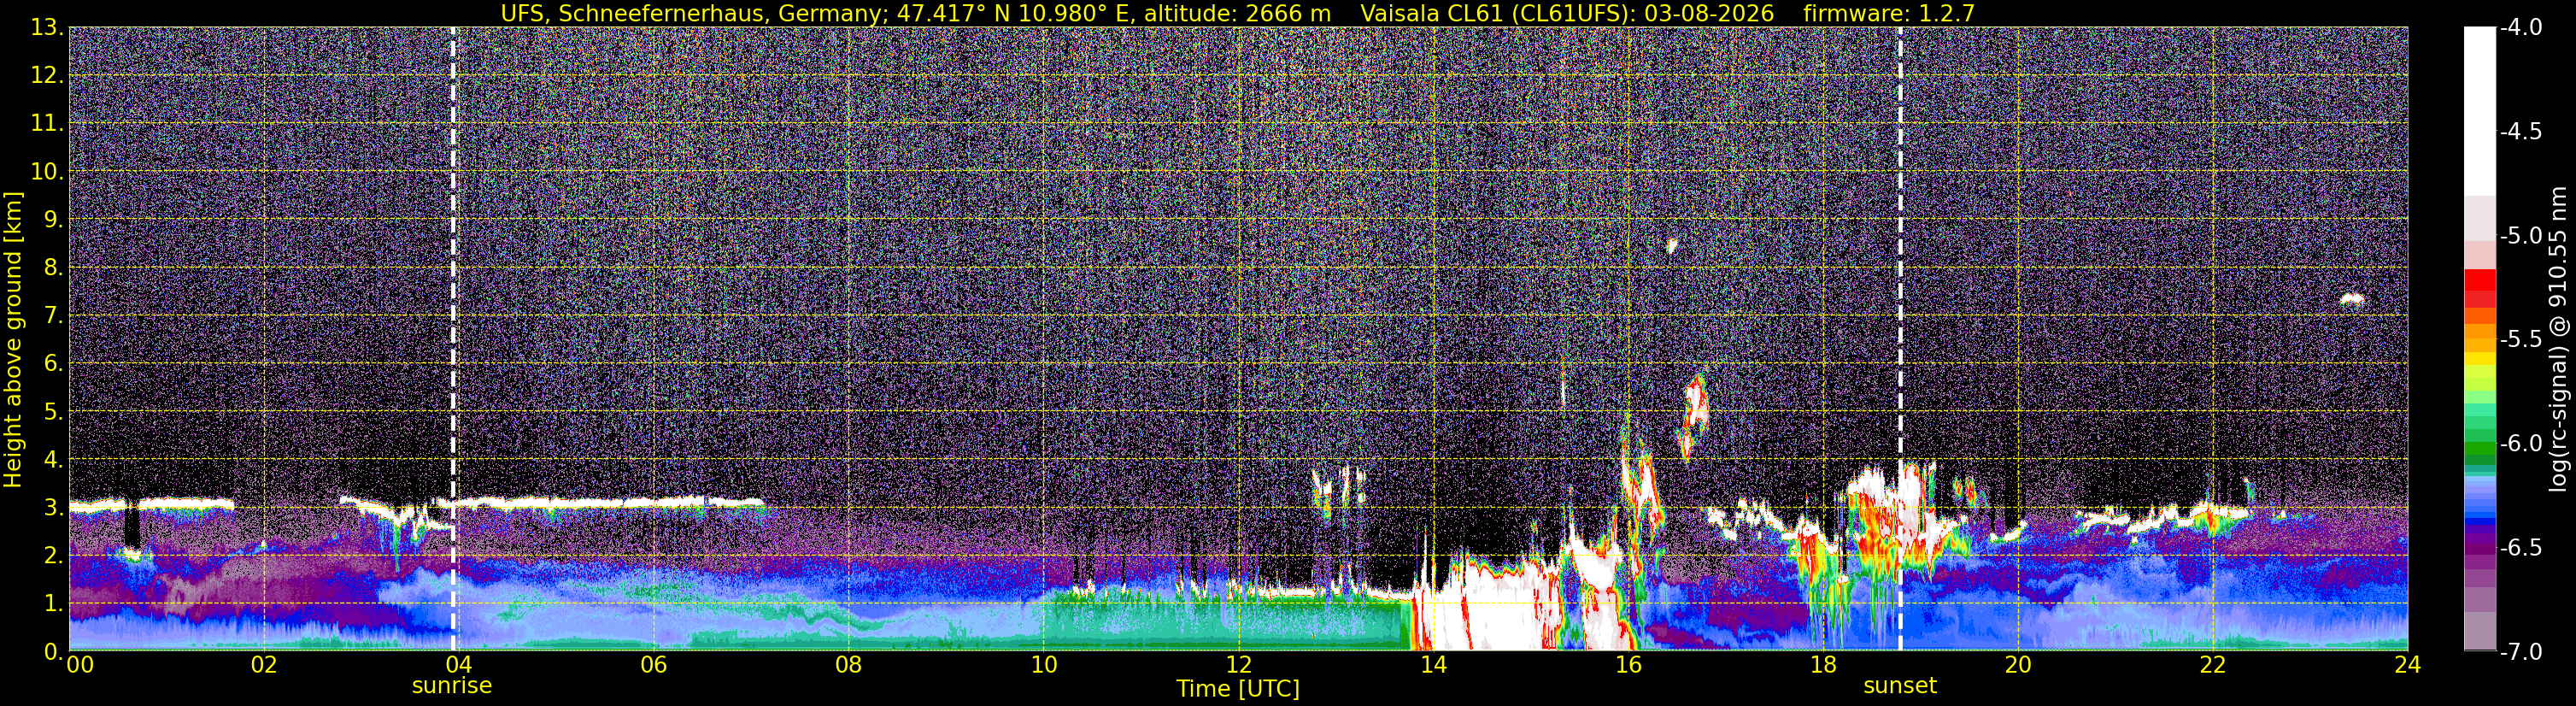Click the white dashed sunrise line
The image size is (2576, 706).
pyautogui.click(x=453, y=339)
